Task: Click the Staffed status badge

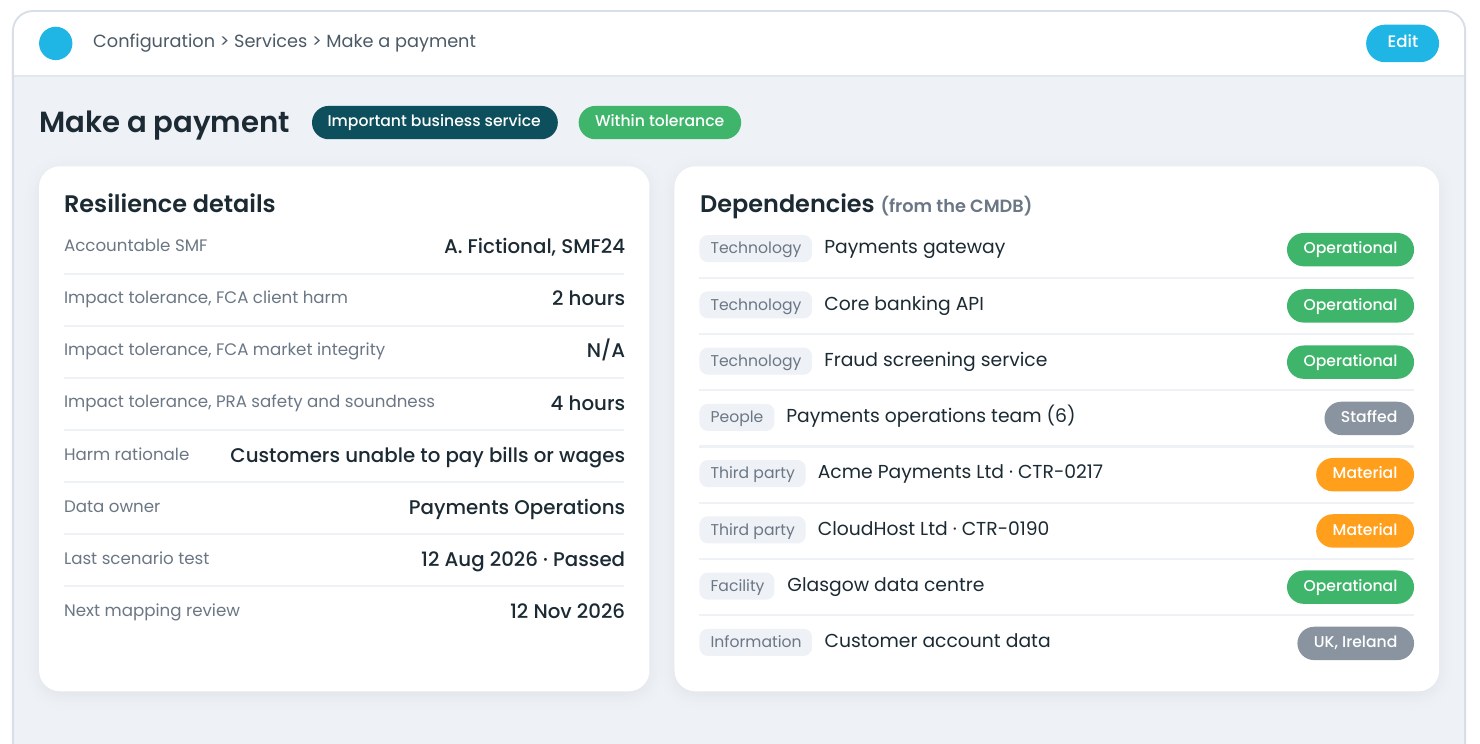Action: (x=1369, y=418)
